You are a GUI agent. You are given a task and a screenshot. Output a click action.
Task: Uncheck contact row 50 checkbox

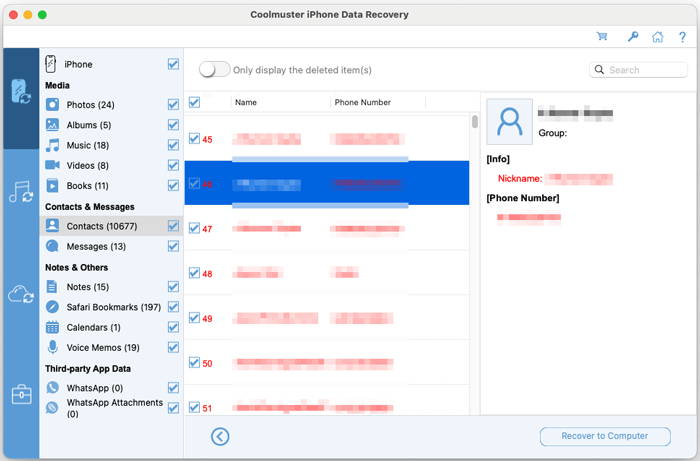(194, 362)
